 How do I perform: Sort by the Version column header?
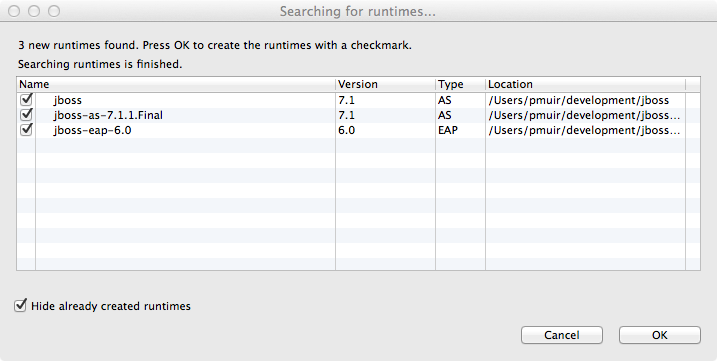[385, 84]
